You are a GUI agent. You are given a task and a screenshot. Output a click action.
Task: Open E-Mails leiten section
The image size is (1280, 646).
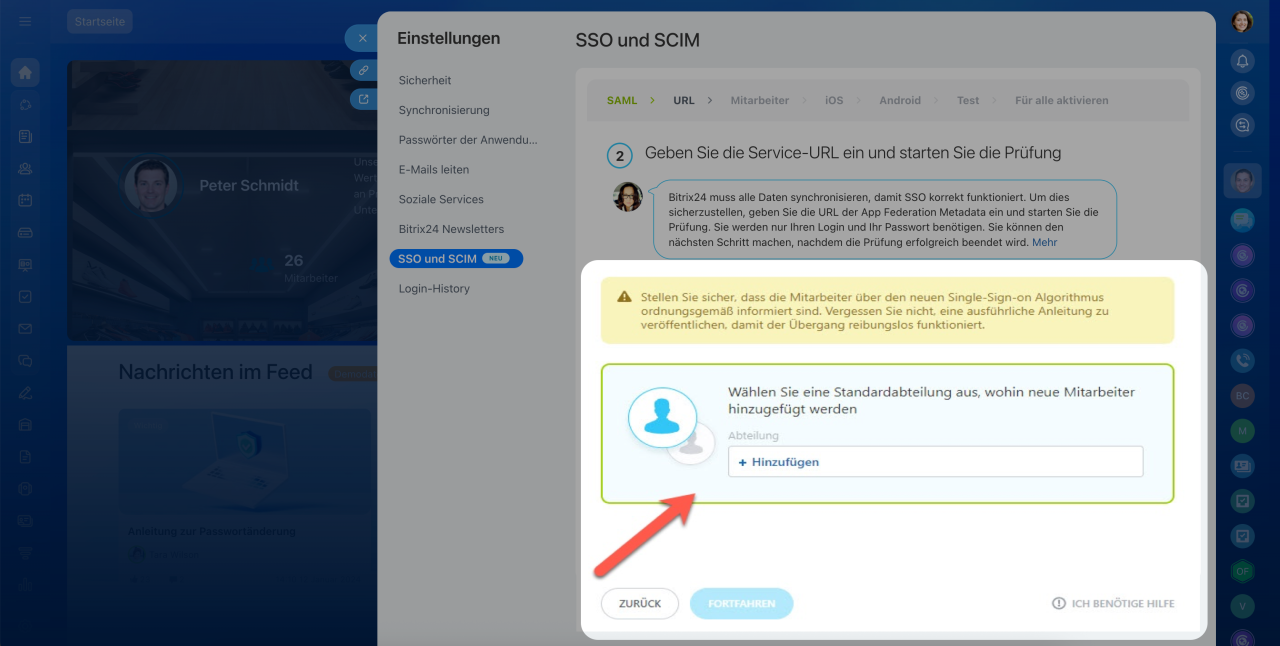pyautogui.click(x=434, y=170)
